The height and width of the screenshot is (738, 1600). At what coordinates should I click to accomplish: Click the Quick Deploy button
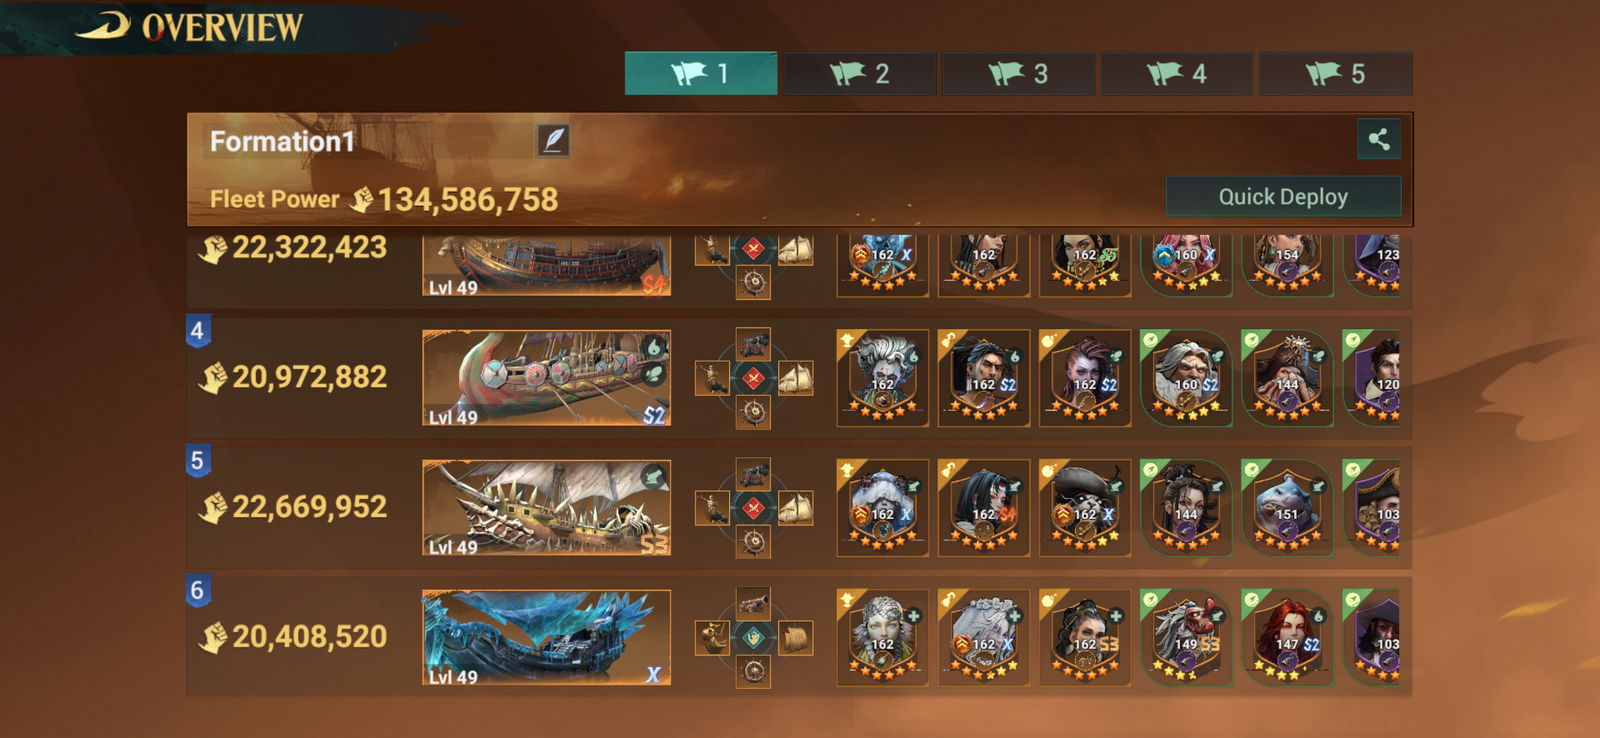pyautogui.click(x=1283, y=196)
